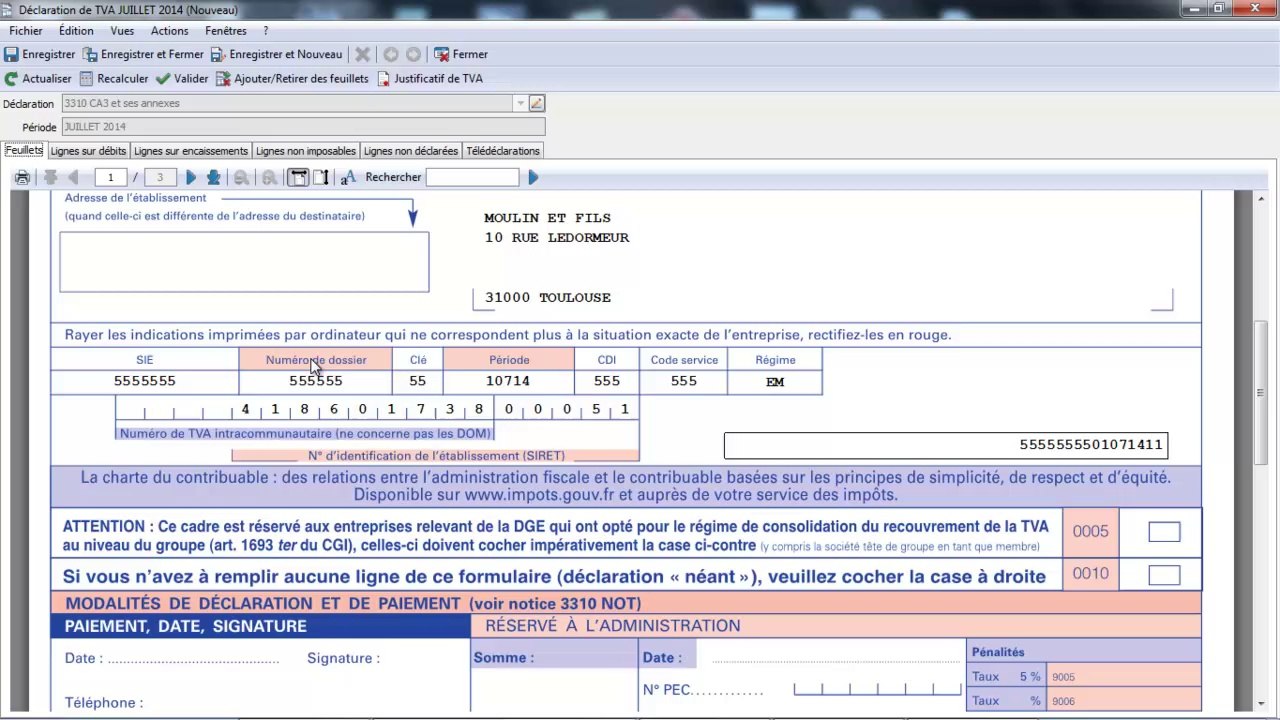
Task: Click the Période field showing JUILLET 2014
Action: tap(304, 127)
